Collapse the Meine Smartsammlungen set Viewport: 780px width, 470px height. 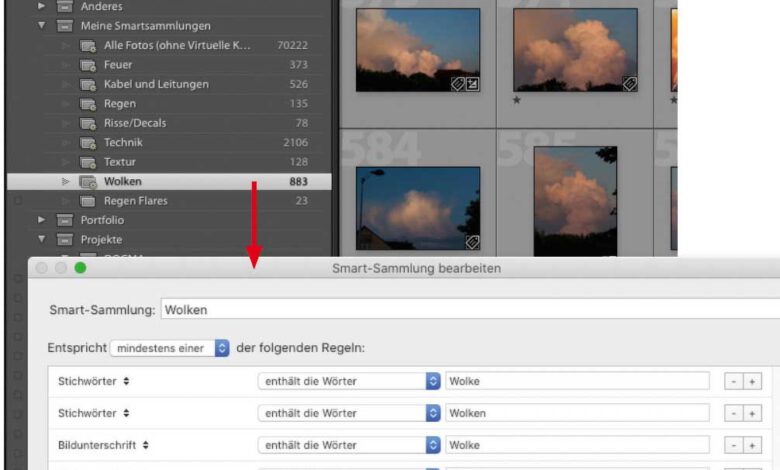coord(42,25)
